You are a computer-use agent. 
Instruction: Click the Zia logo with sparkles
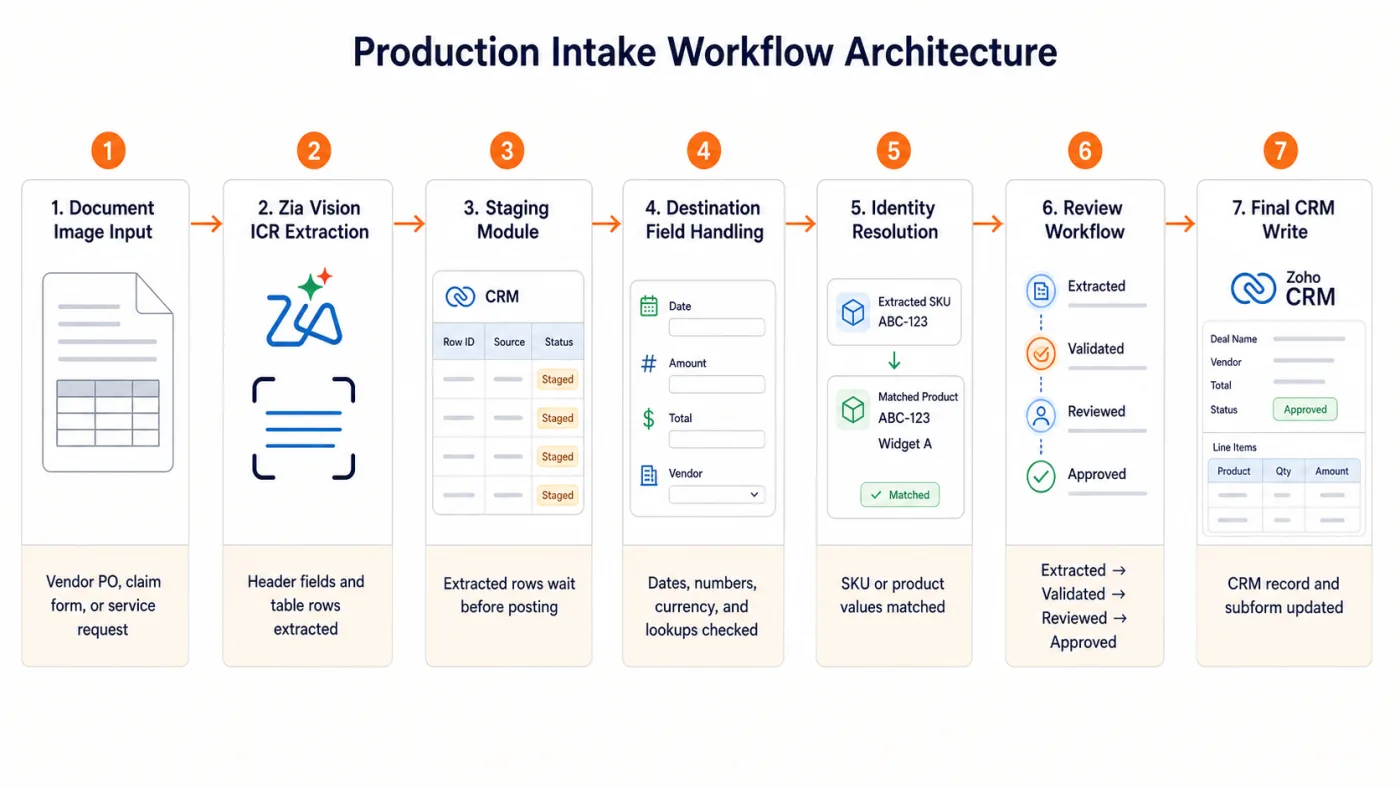click(x=305, y=308)
